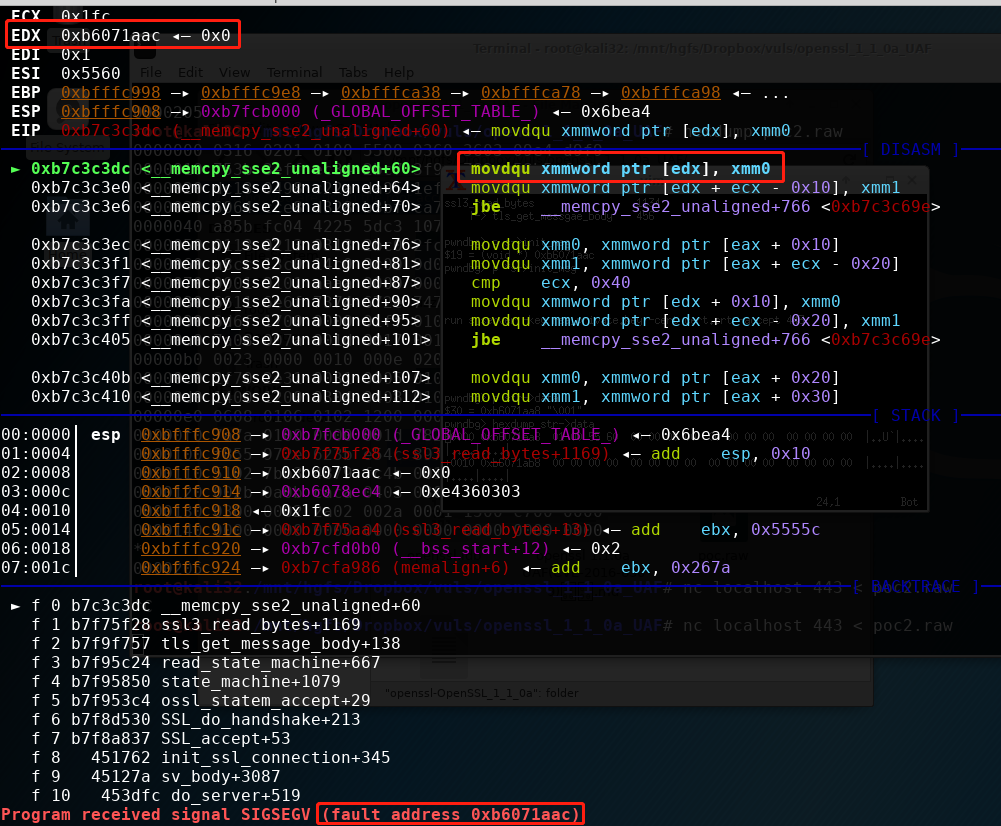The height and width of the screenshot is (826, 1001).
Task: Click EBP chain address 0xbfffc9e8
Action: pyautogui.click(x=250, y=93)
